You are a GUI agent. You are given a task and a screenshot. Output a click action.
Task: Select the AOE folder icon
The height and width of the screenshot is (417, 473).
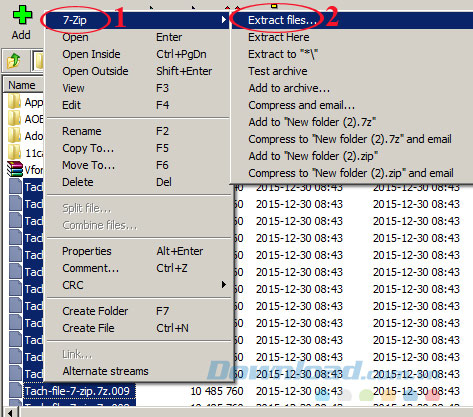(14, 119)
